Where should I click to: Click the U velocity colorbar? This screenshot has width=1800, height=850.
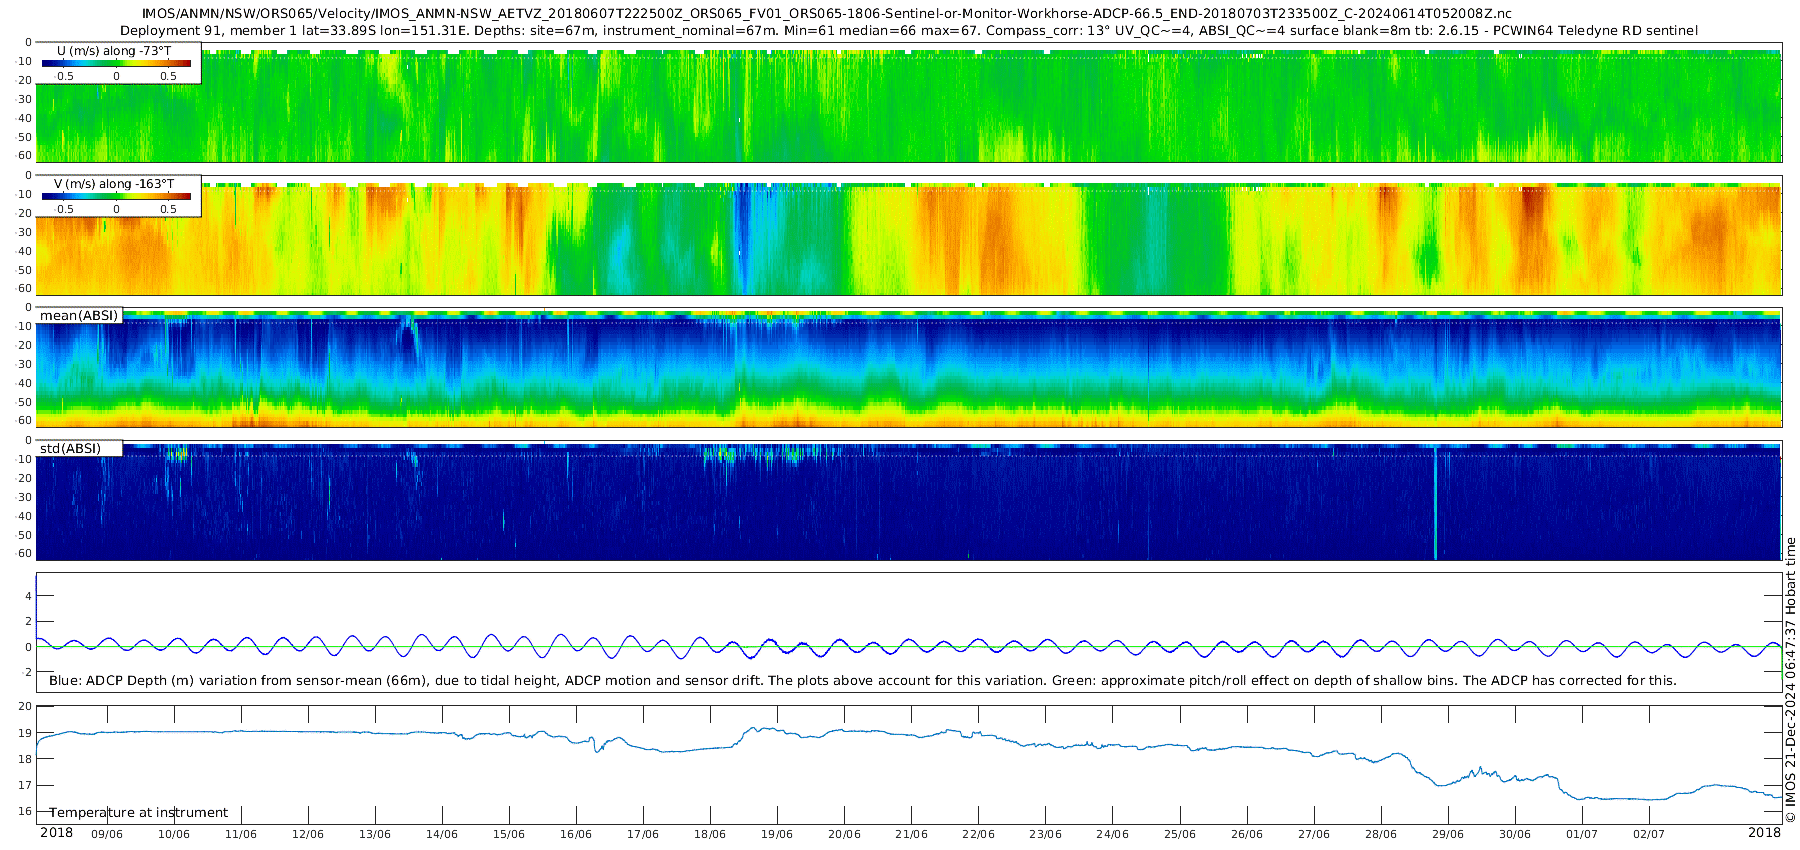tap(116, 63)
